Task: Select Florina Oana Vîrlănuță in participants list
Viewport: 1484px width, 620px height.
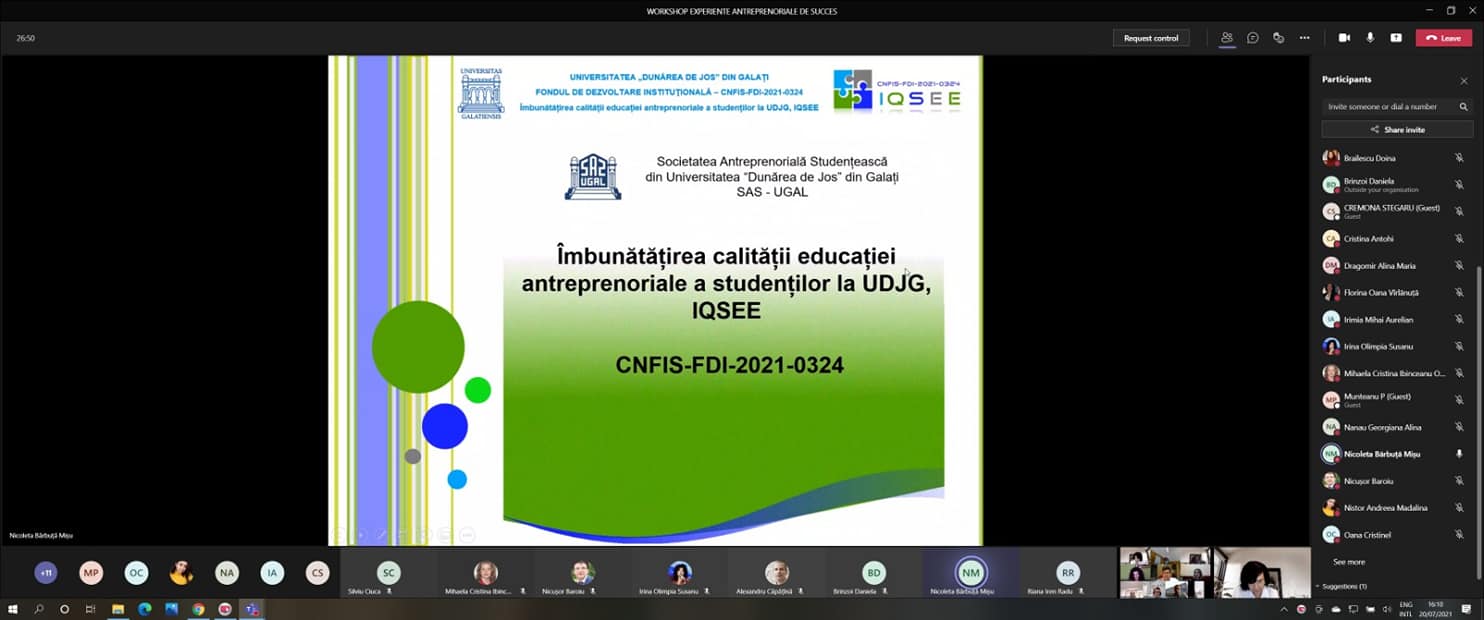Action: (x=1396, y=293)
